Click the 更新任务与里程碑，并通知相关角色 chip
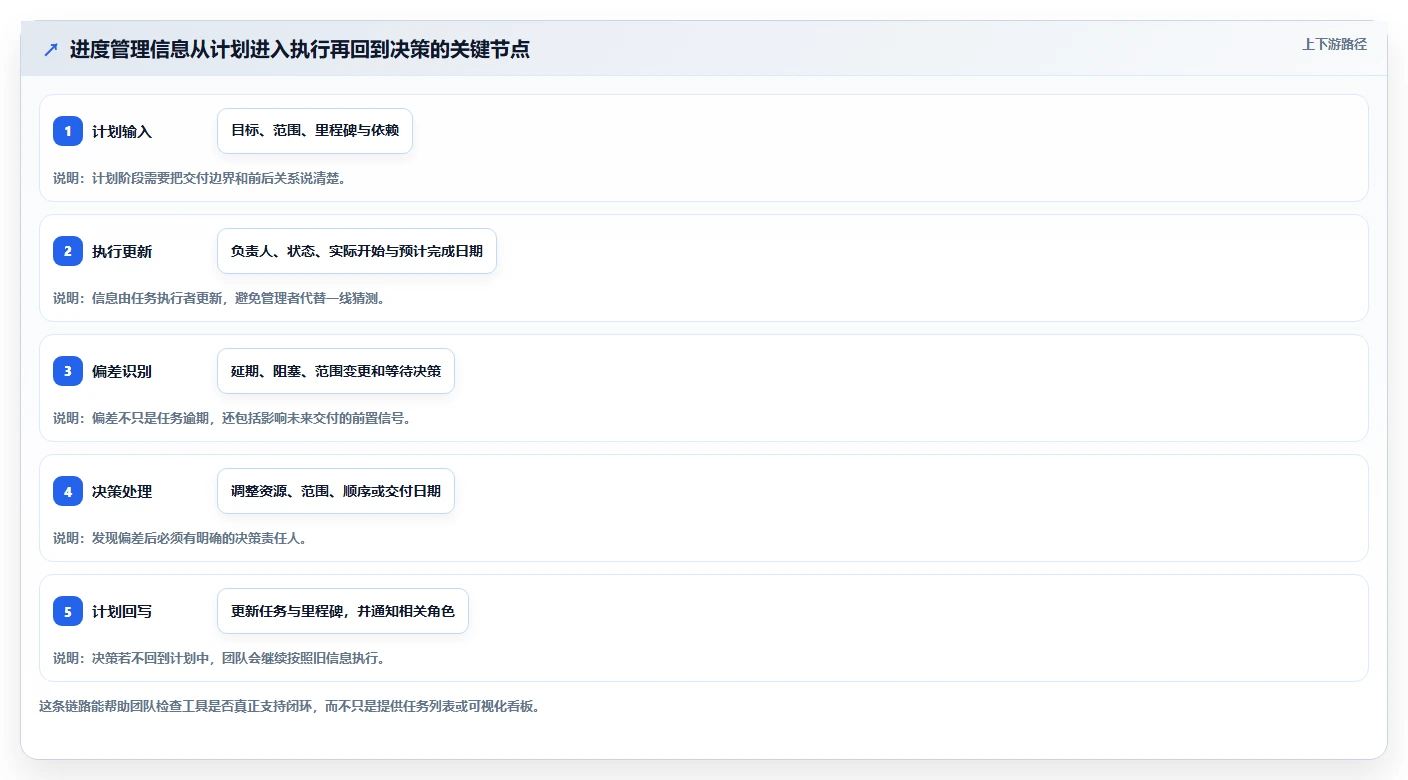Screen dimensions: 1408x780 343,611
